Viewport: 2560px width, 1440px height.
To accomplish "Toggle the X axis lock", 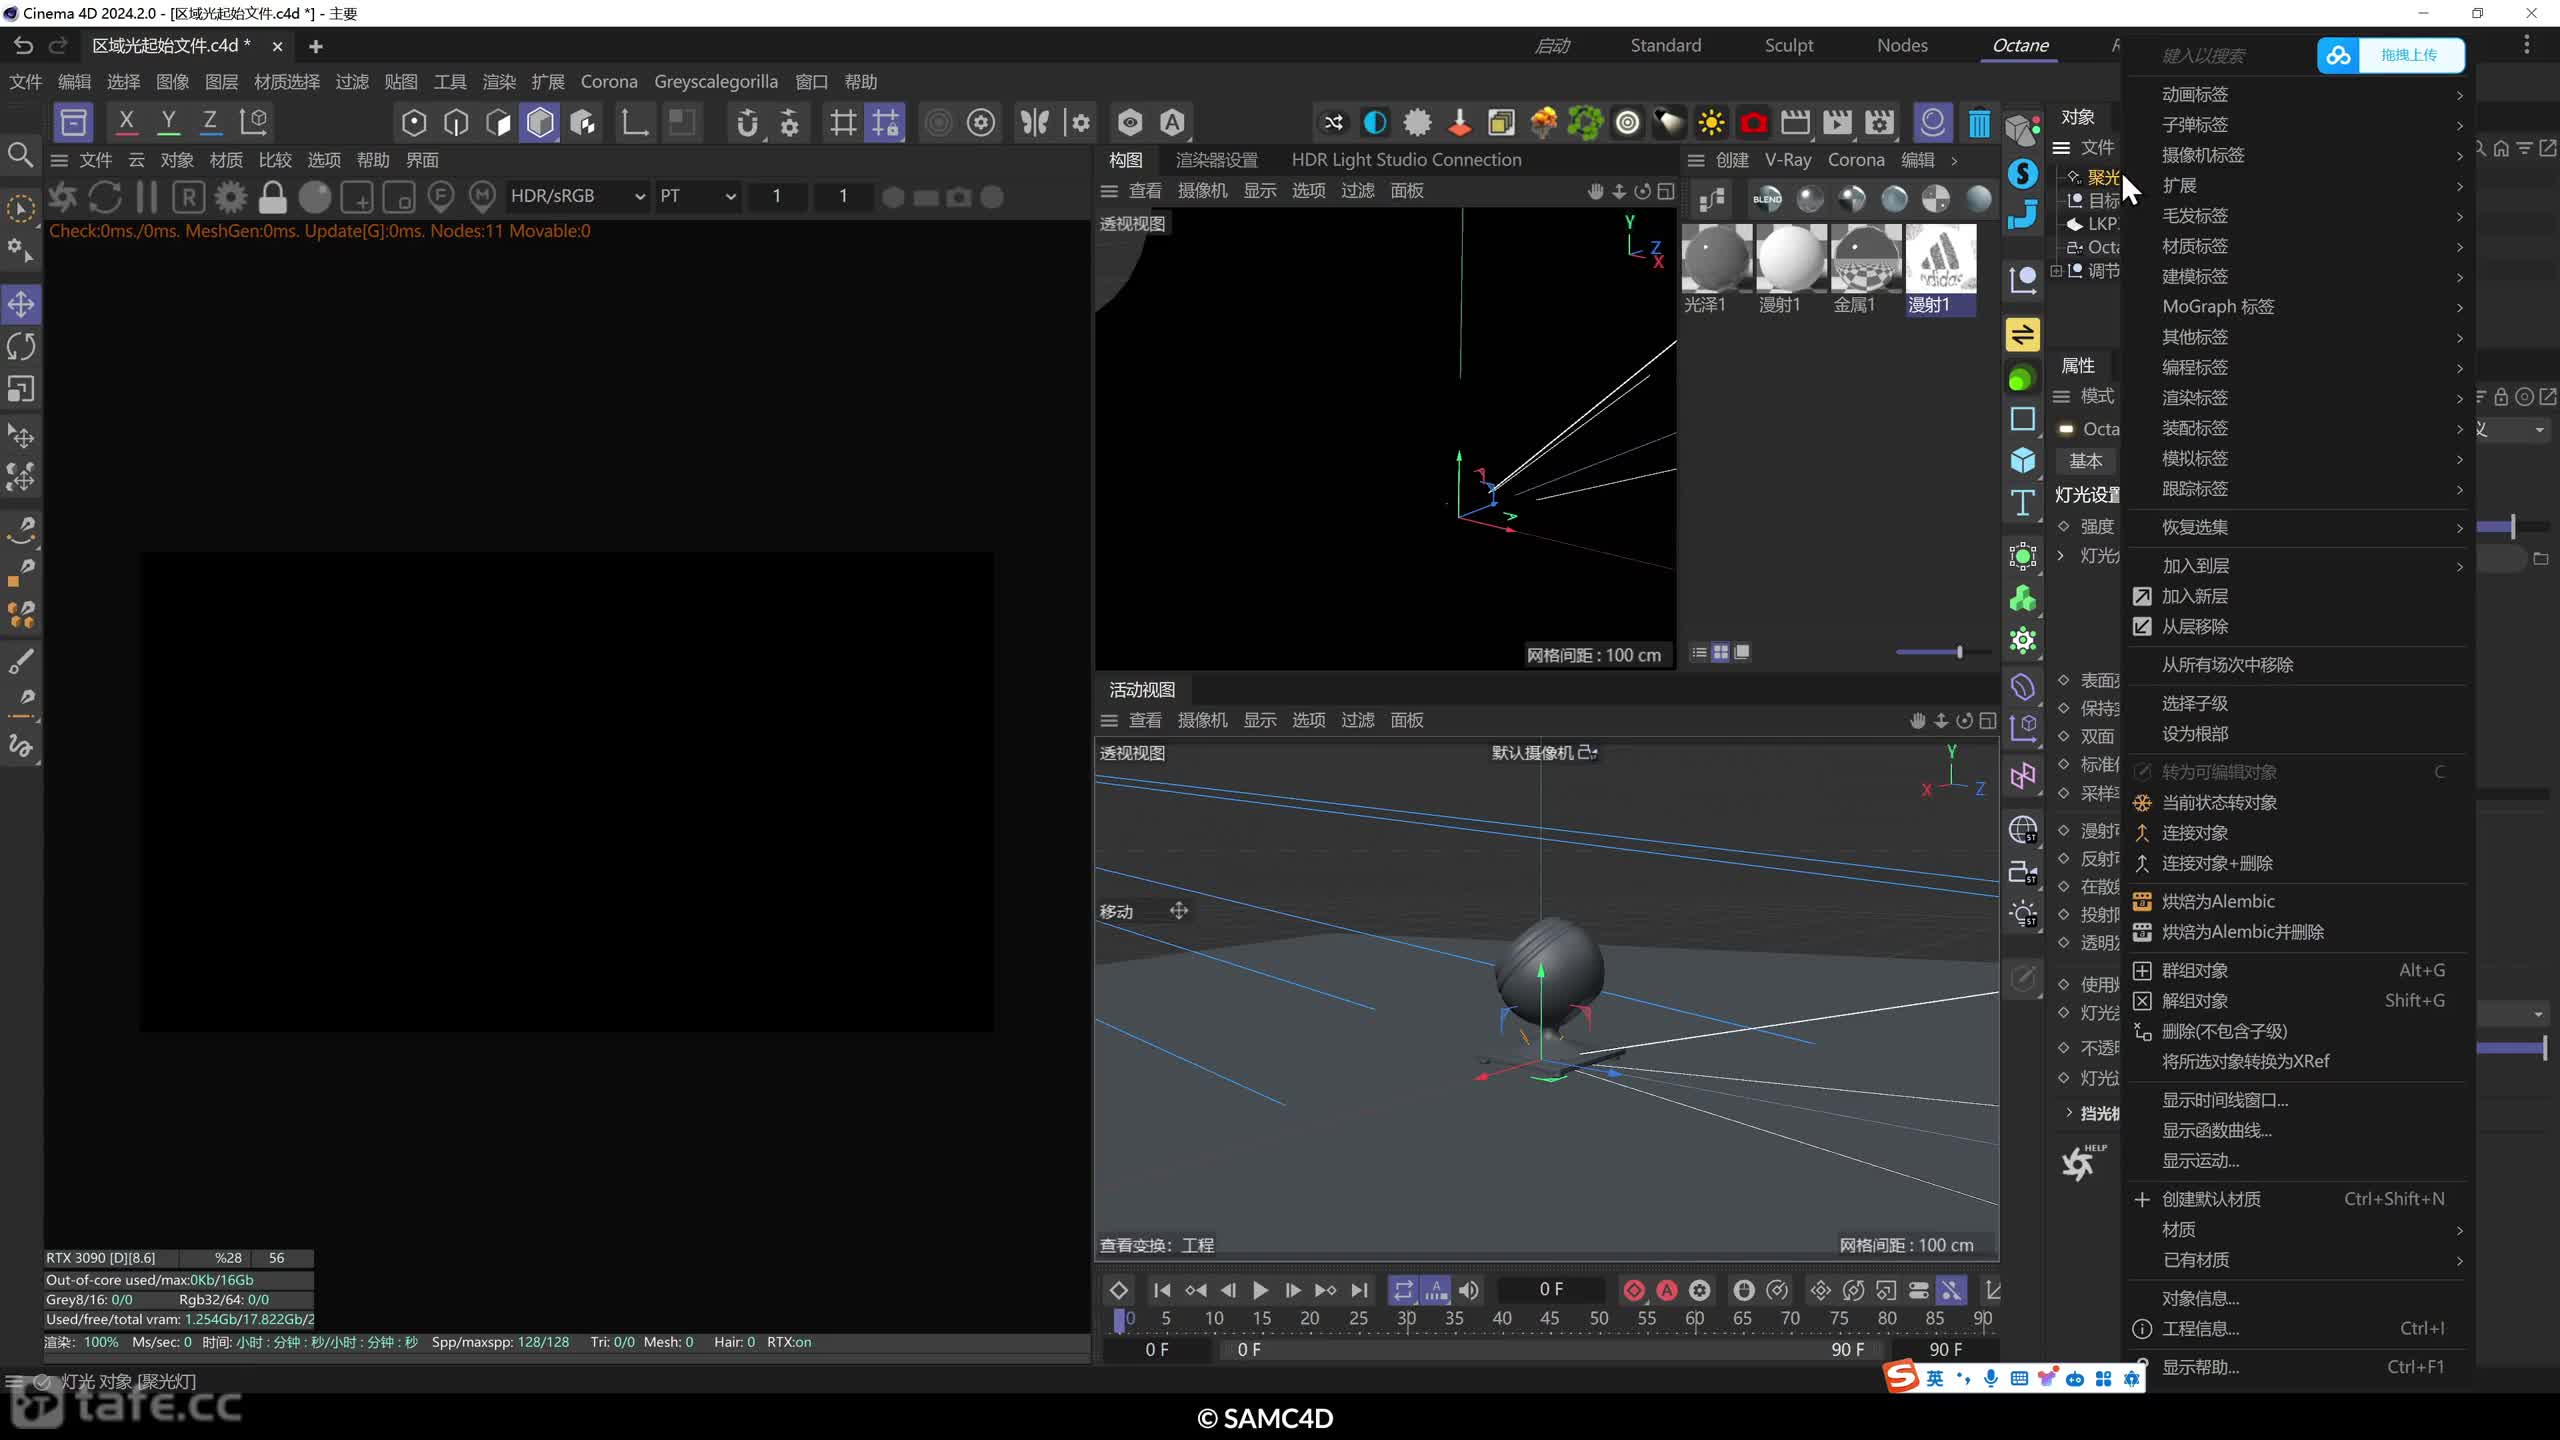I will (126, 122).
